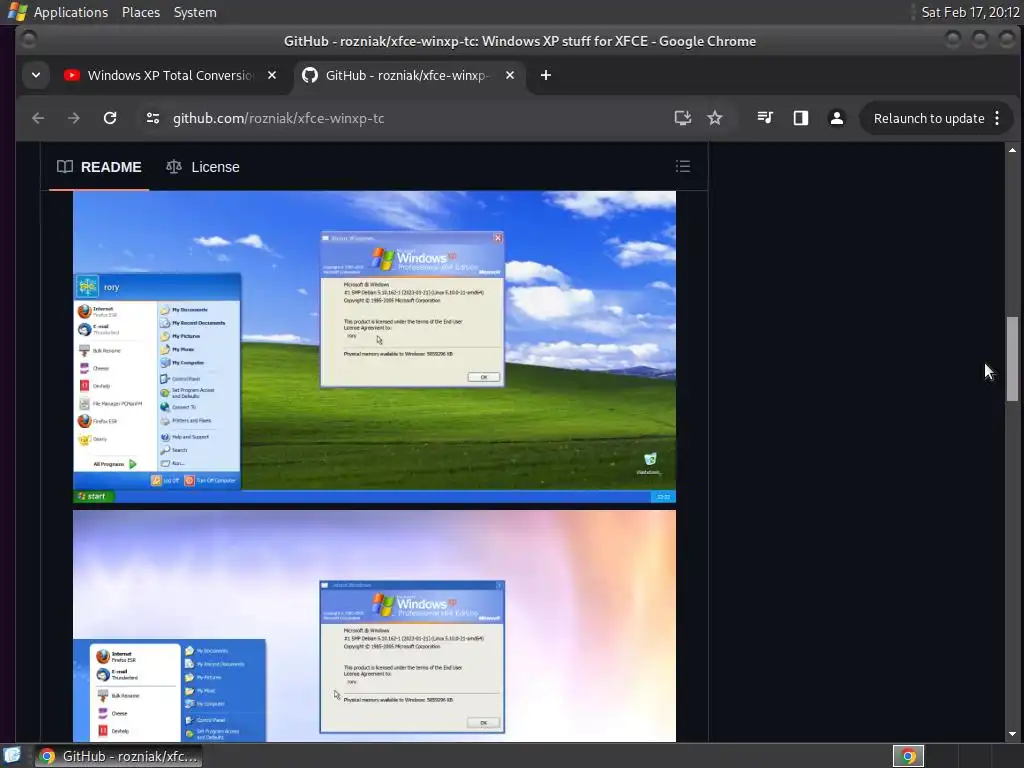Click the address bar URL field
The image size is (1024, 768).
click(x=415, y=118)
